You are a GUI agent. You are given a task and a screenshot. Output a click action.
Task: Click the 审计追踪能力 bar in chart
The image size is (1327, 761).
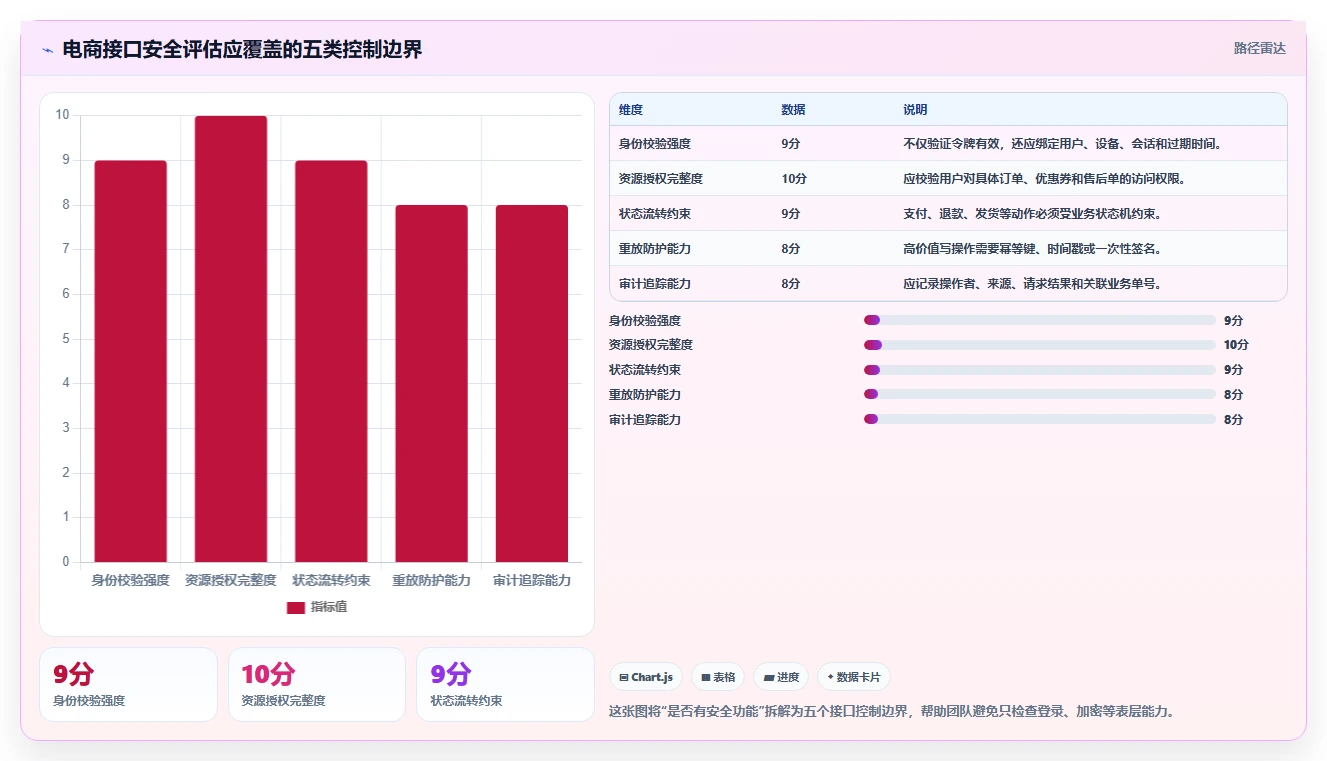[x=532, y=383]
